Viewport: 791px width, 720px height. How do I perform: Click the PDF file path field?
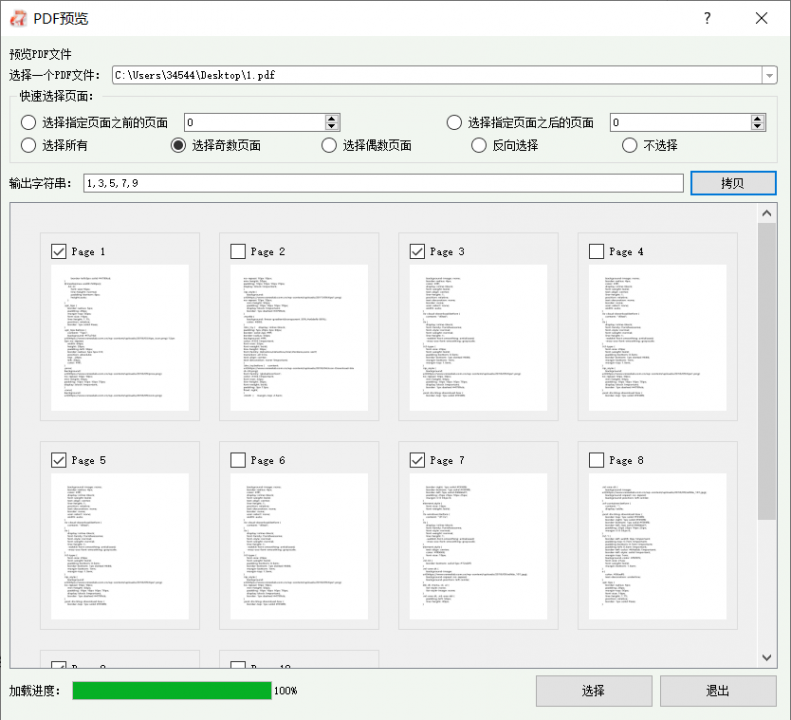[x=437, y=75]
